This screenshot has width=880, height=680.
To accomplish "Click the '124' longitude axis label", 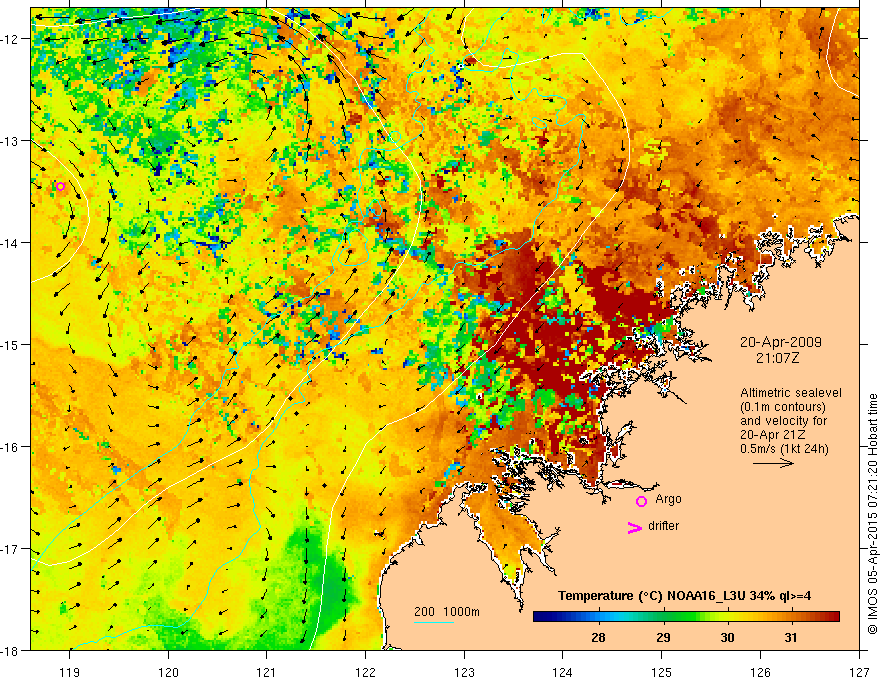I will (563, 672).
